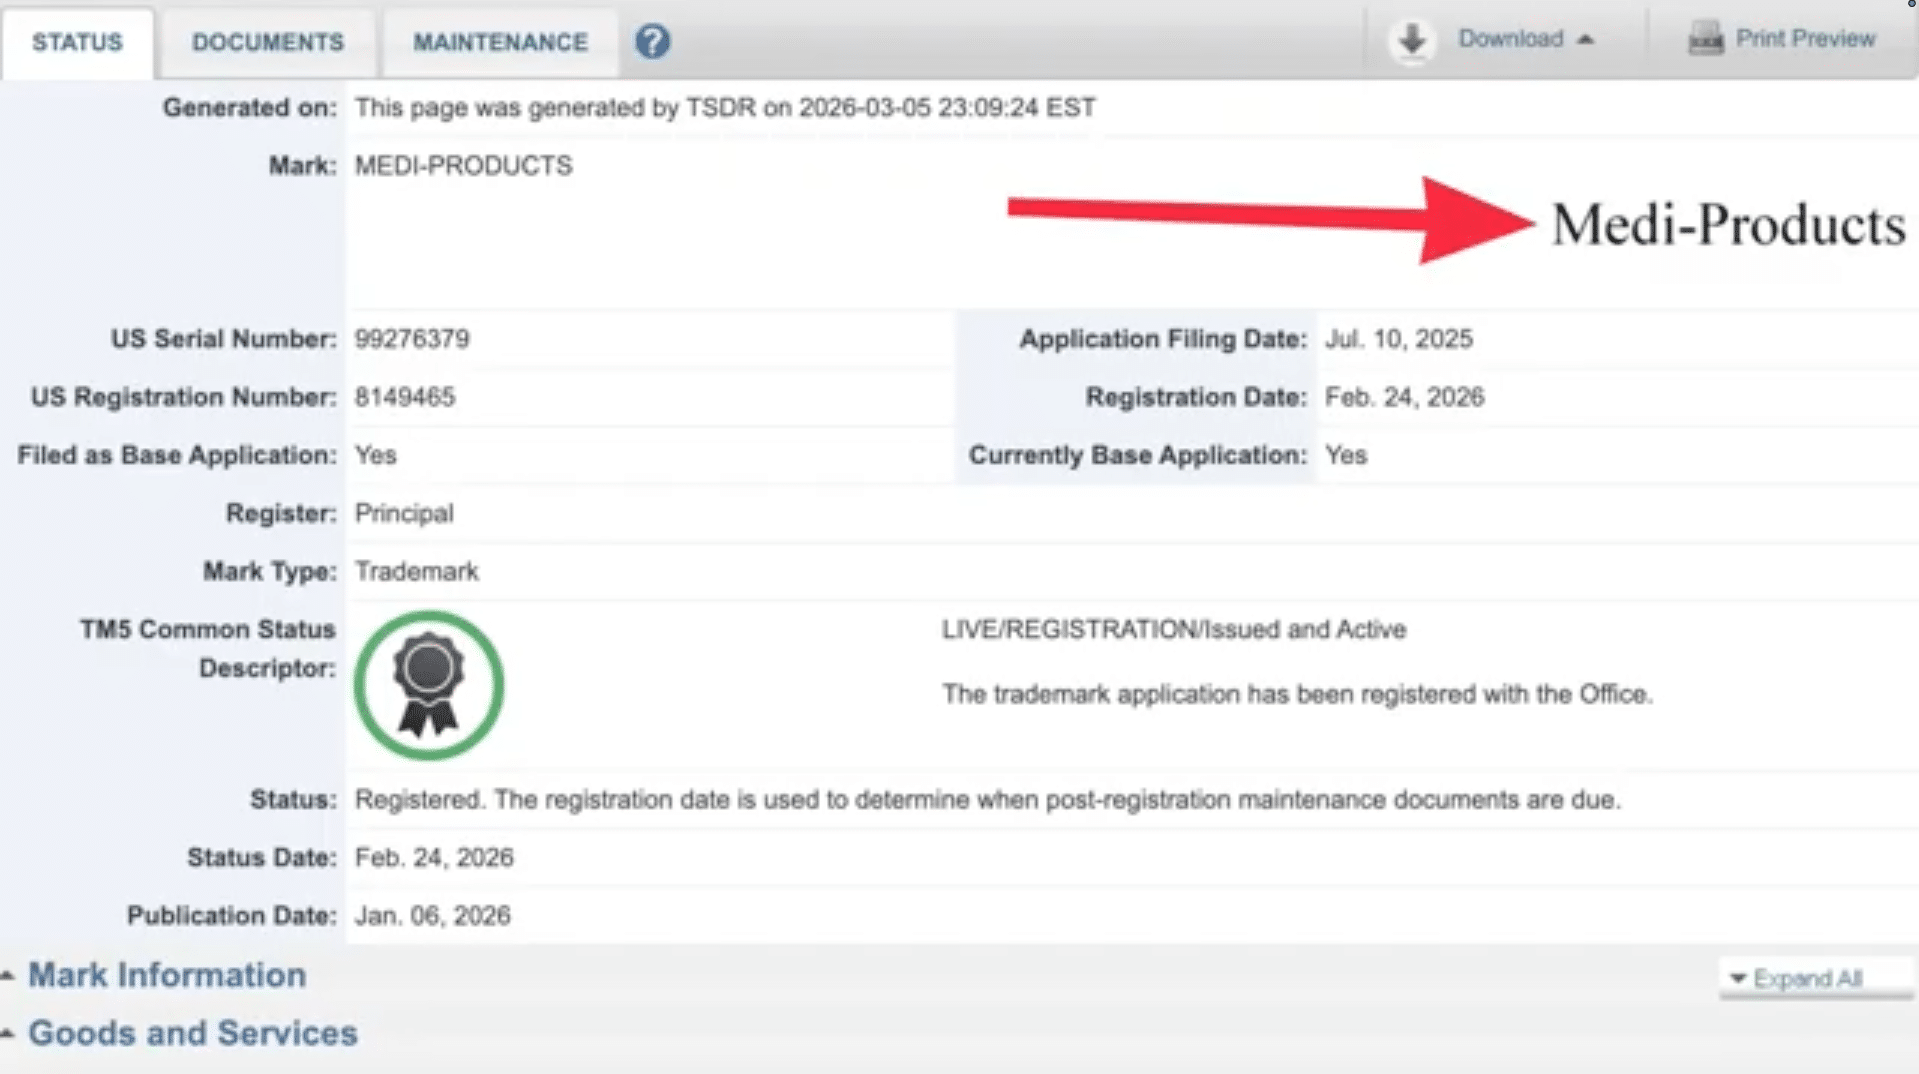This screenshot has width=1919, height=1074.
Task: Toggle the Mark Information disclosure triangle
Action: click(x=8, y=975)
